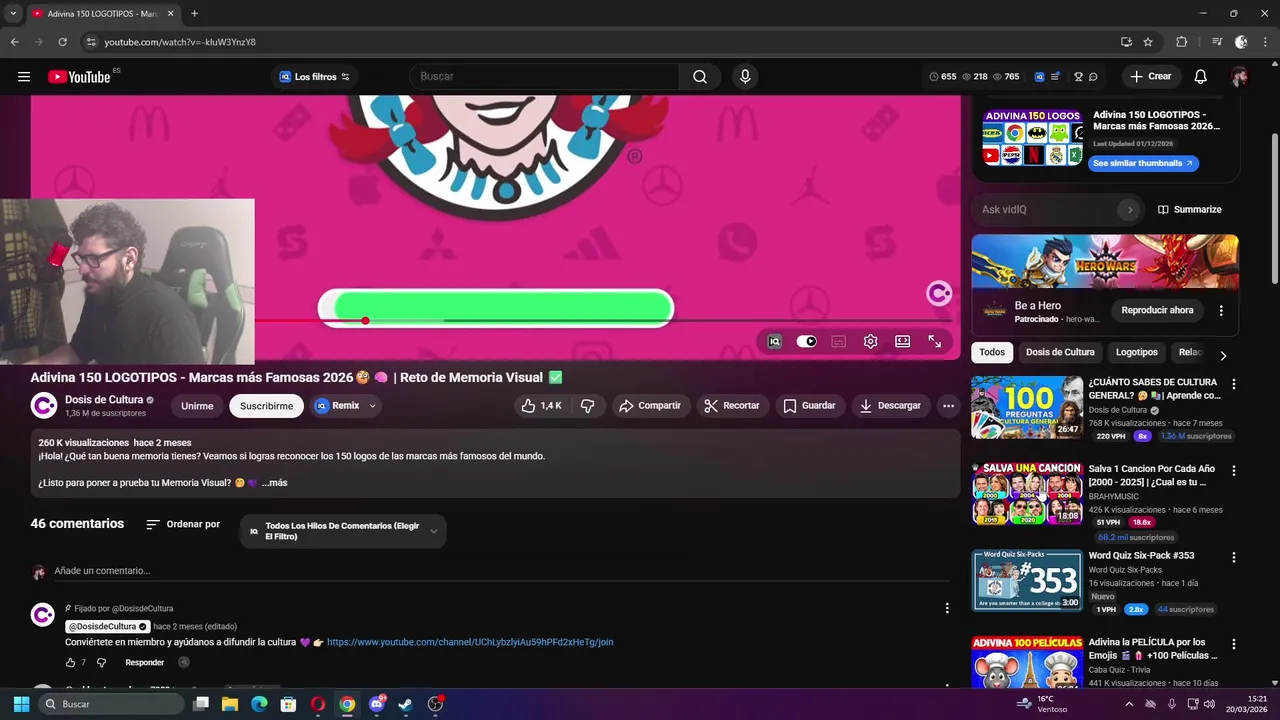Open Hero Wars ad options menu
Image resolution: width=1280 pixels, height=720 pixels.
point(1221,311)
